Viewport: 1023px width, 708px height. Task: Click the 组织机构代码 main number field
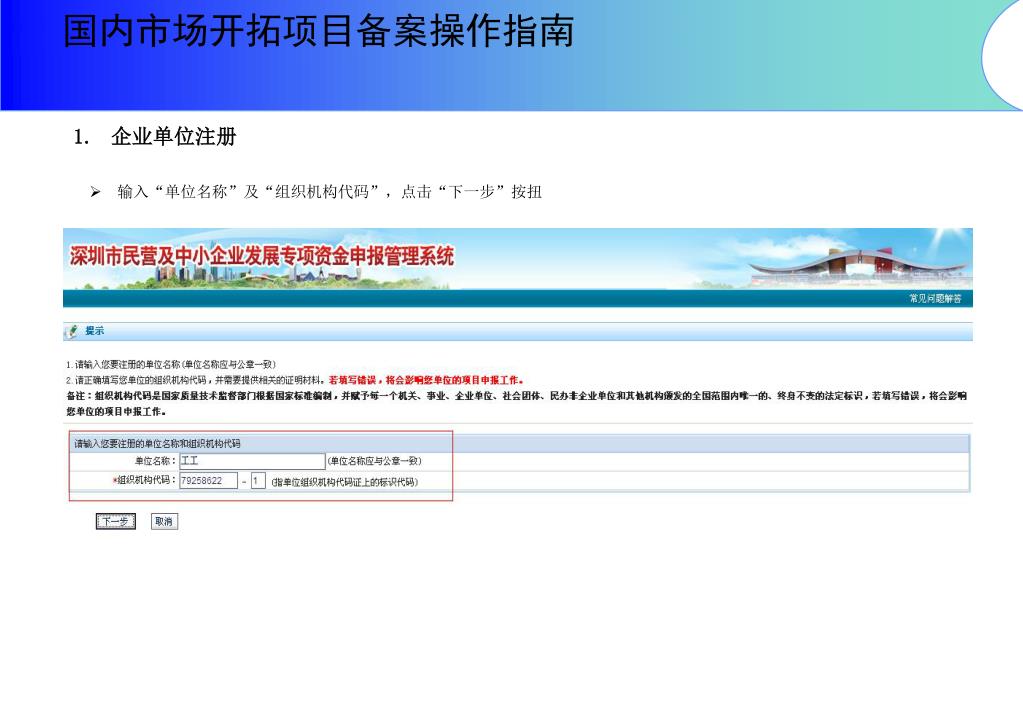[208, 481]
